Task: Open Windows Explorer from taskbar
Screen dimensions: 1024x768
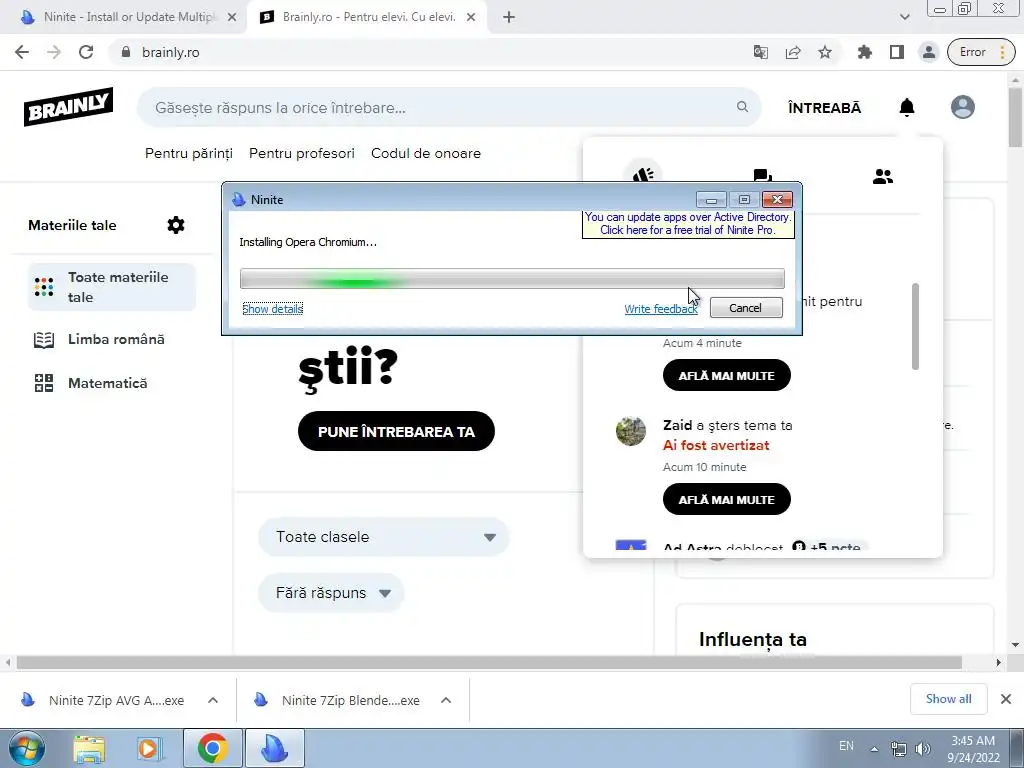Action: tap(89, 748)
